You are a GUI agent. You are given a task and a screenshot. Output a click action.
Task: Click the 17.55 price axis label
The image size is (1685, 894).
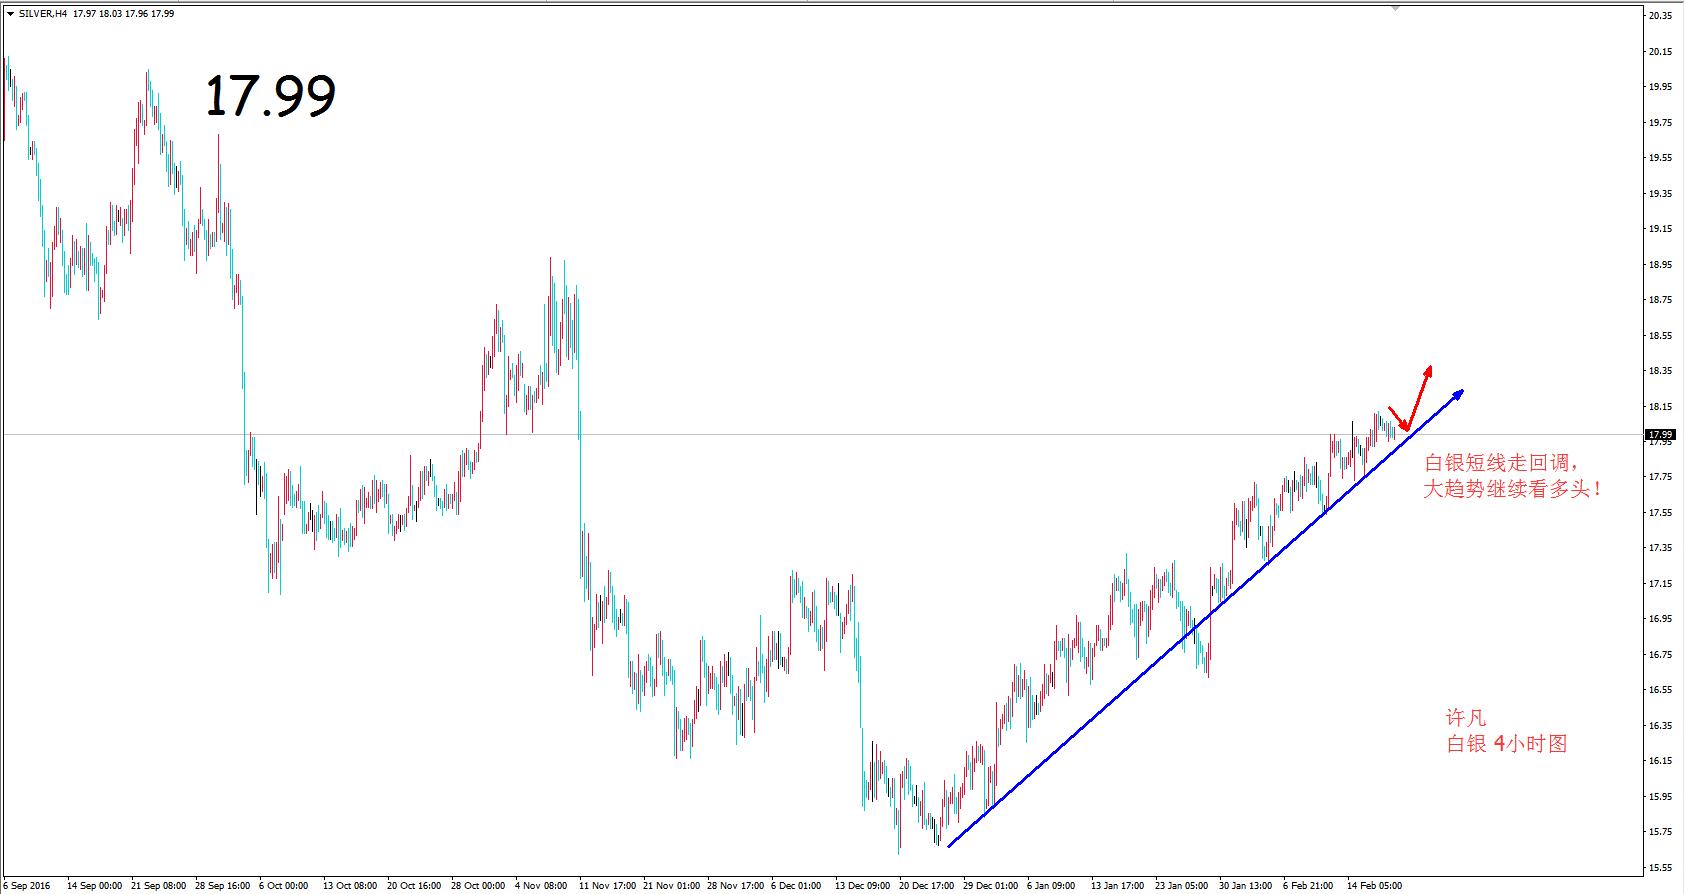(1661, 513)
